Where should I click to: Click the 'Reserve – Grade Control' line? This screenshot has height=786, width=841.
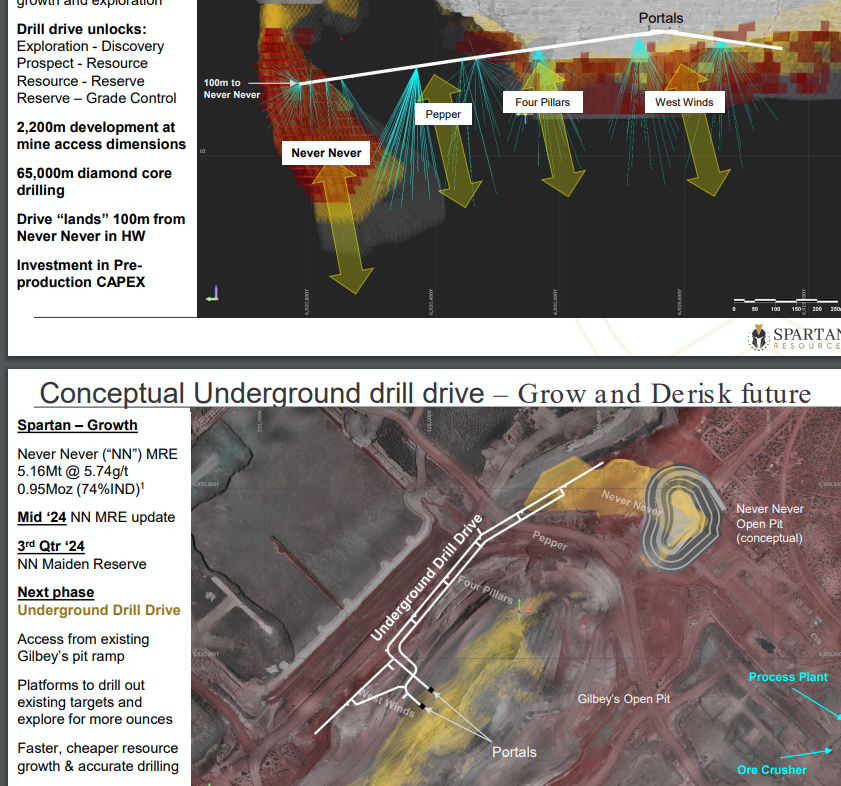(x=97, y=98)
